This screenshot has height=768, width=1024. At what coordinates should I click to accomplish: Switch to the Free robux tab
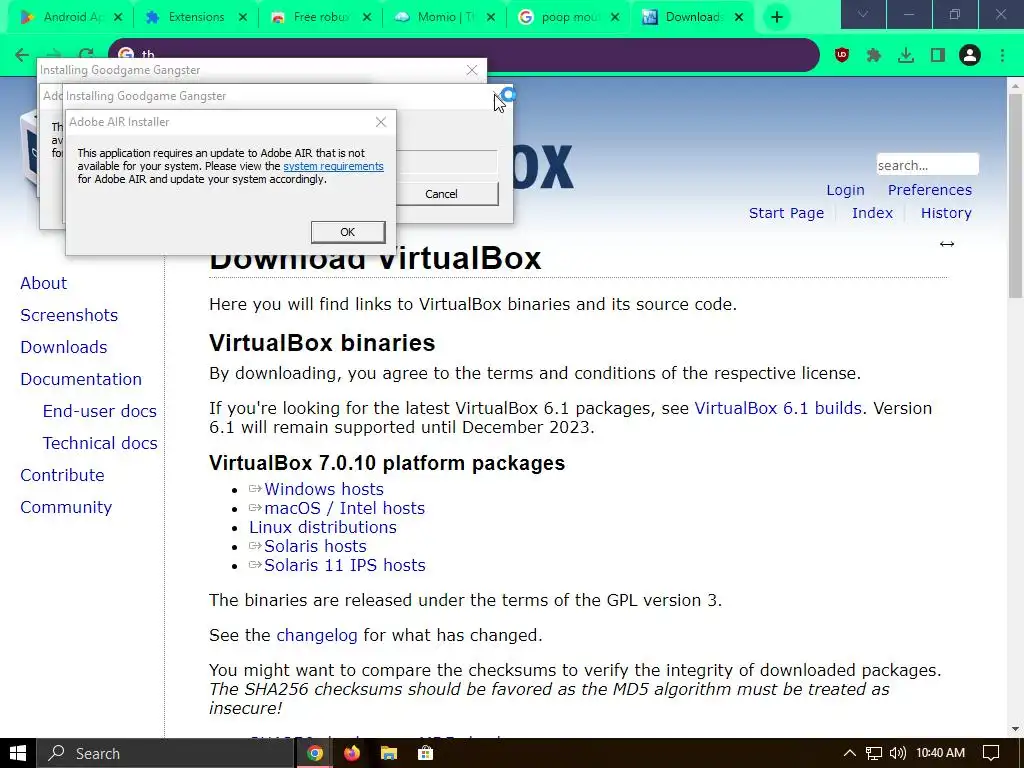320,17
